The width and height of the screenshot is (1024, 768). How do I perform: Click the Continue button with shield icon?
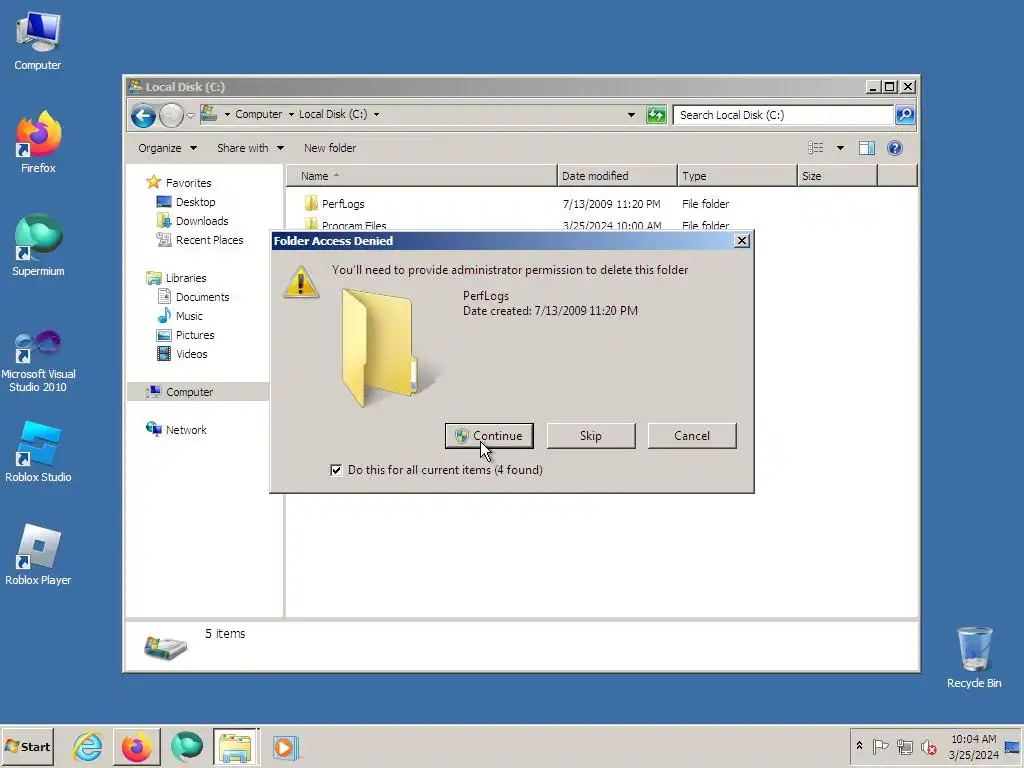(488, 436)
